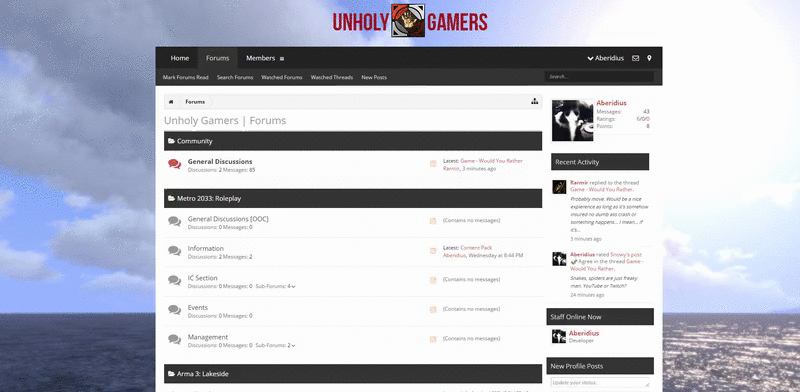Viewport: 800px width, 392px height.
Task: Select Watched Threads in sub-navigation
Action: (332, 78)
